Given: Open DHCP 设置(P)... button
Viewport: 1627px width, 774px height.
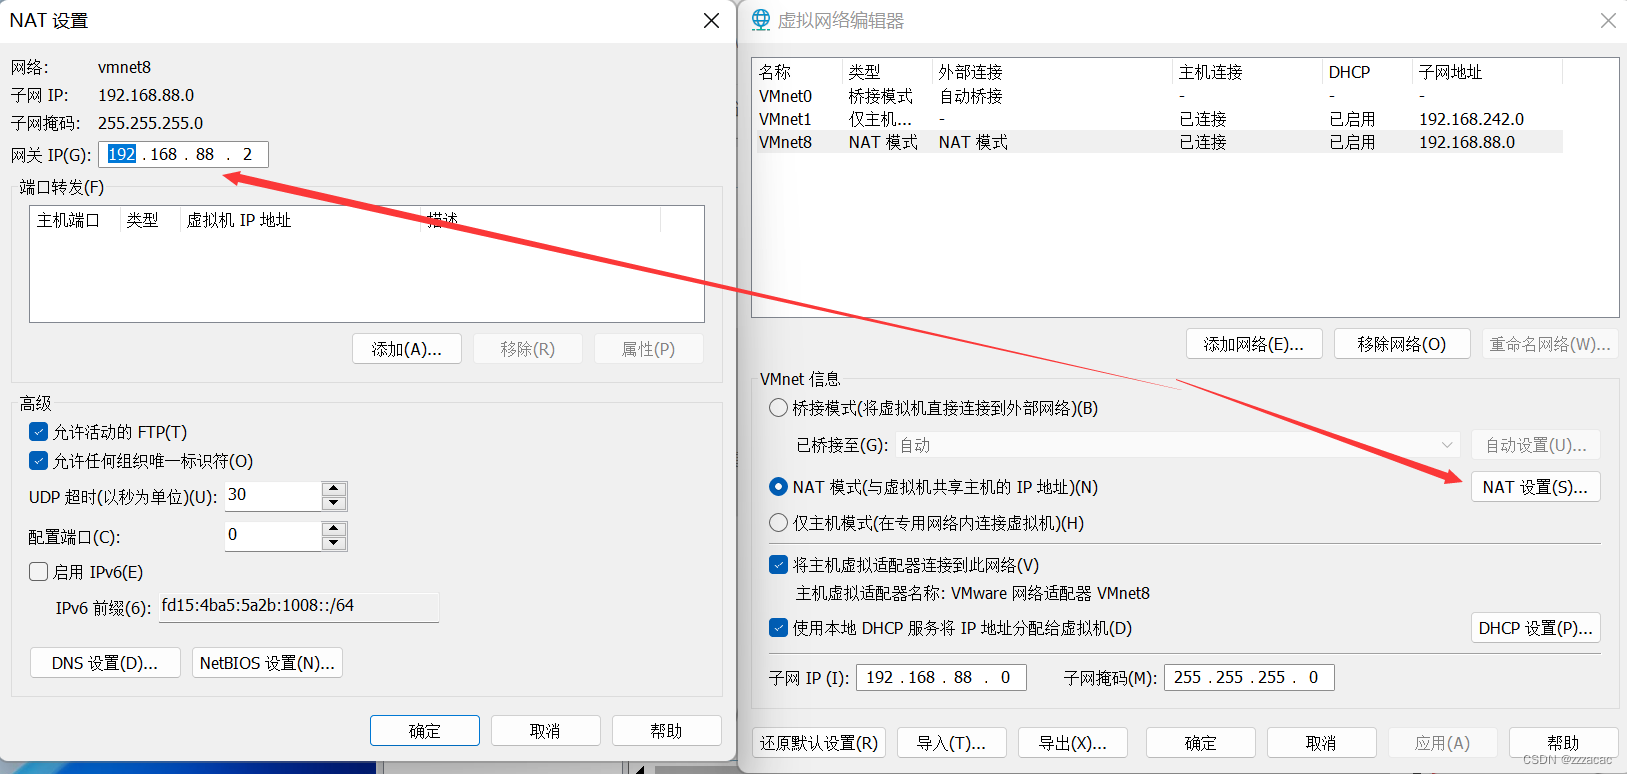Looking at the screenshot, I should (x=1536, y=628).
